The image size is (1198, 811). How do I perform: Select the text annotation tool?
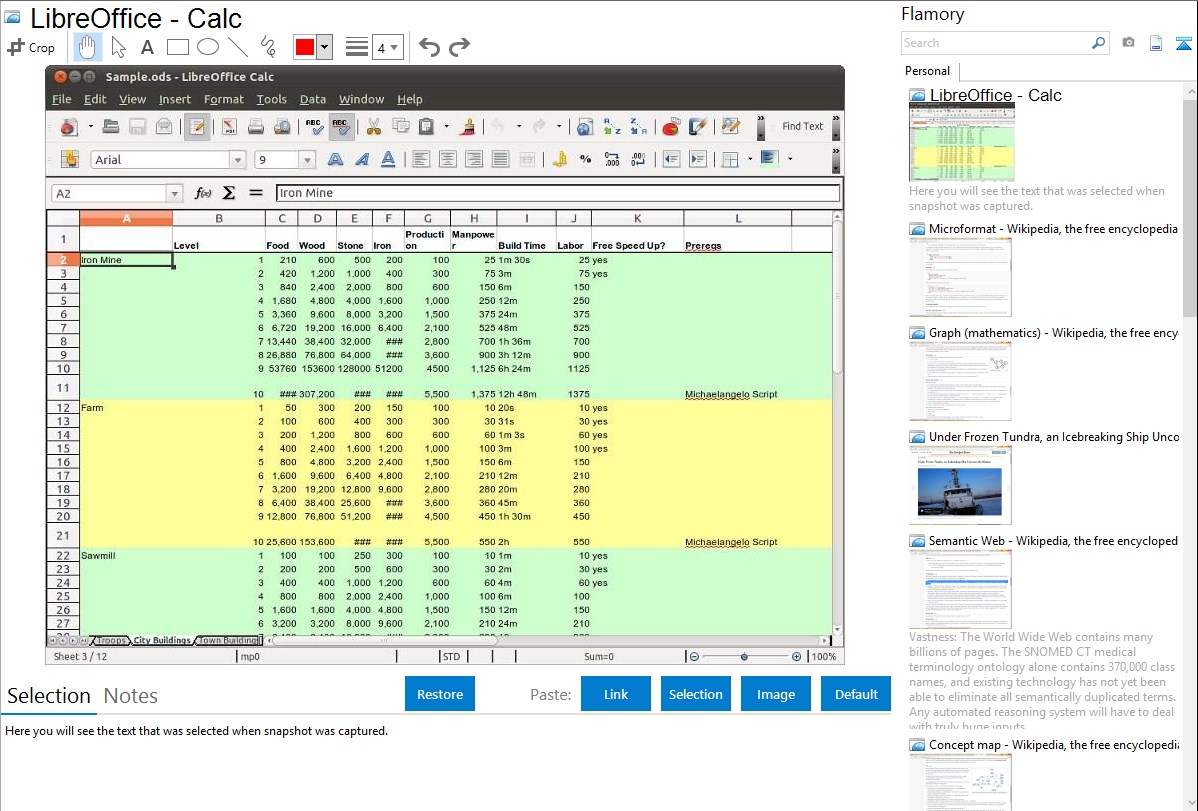click(147, 47)
